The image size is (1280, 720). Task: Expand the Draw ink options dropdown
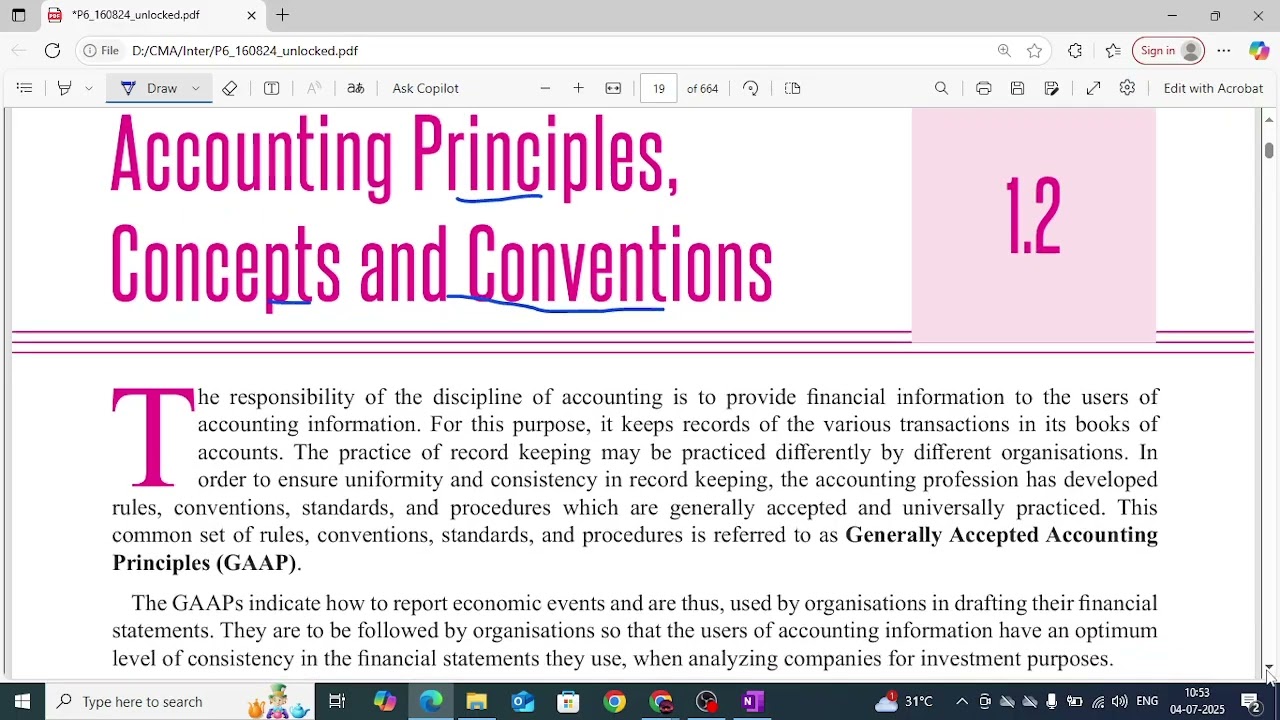tap(196, 88)
